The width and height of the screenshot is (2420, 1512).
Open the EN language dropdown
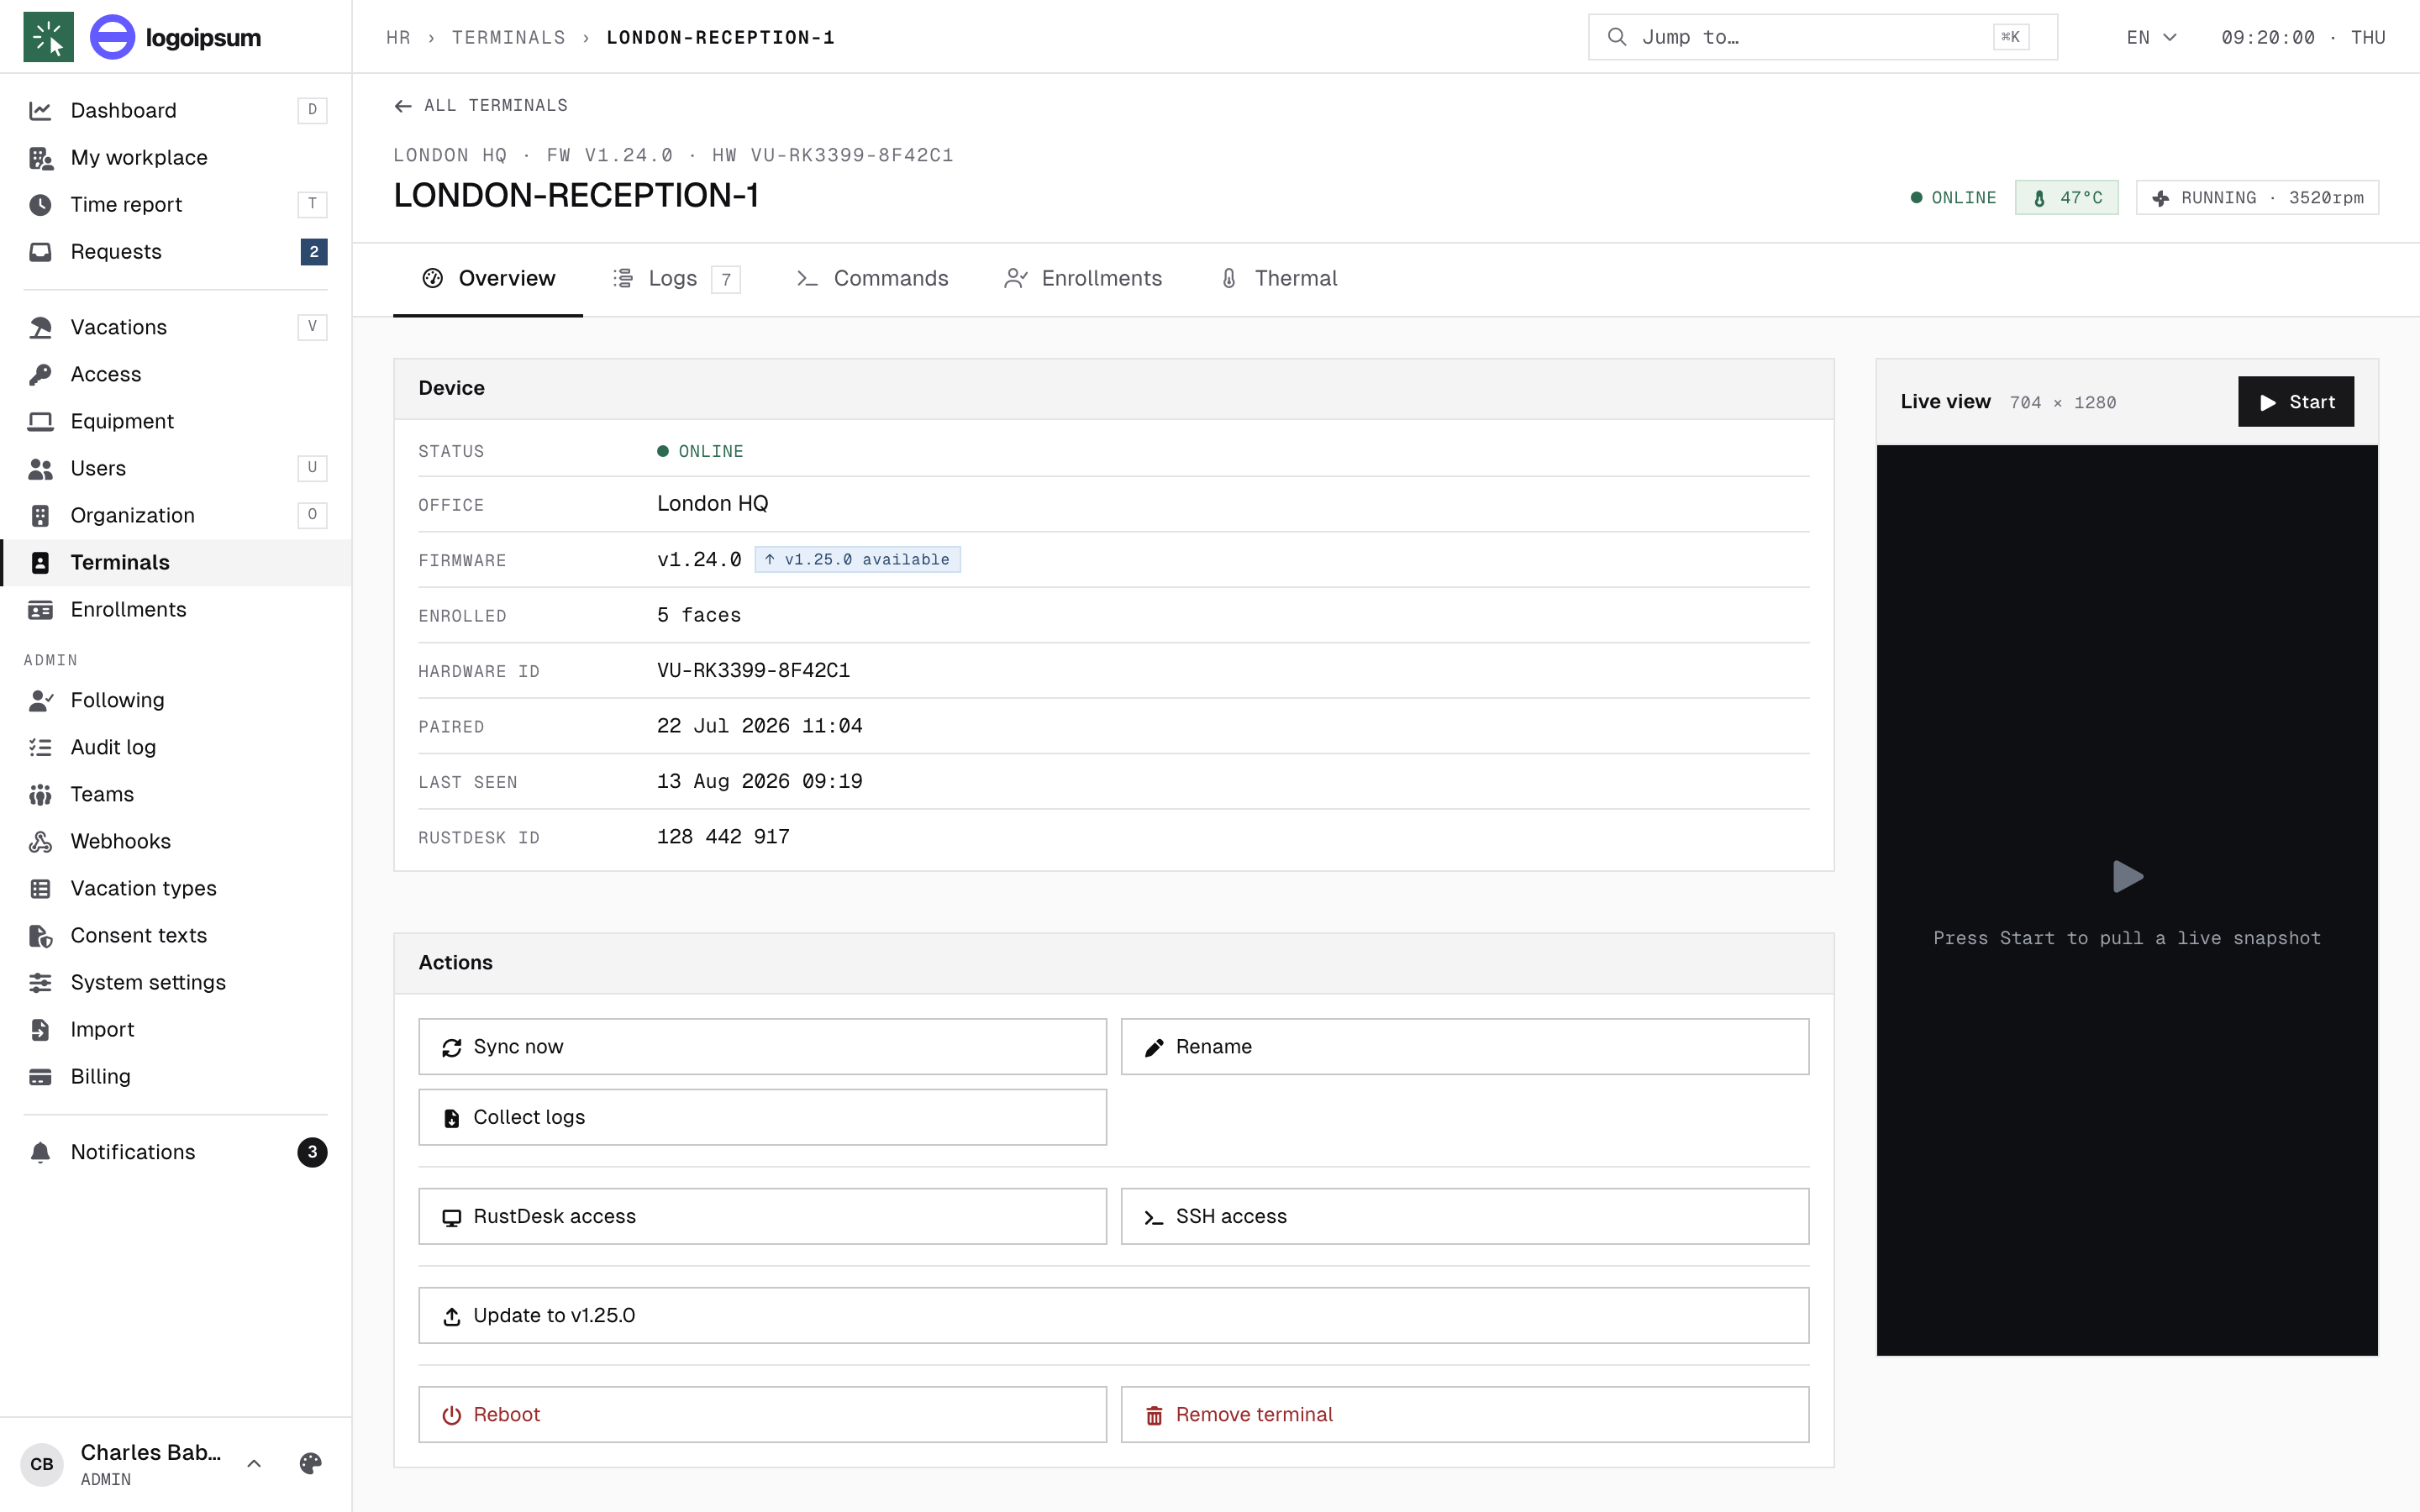point(2151,37)
